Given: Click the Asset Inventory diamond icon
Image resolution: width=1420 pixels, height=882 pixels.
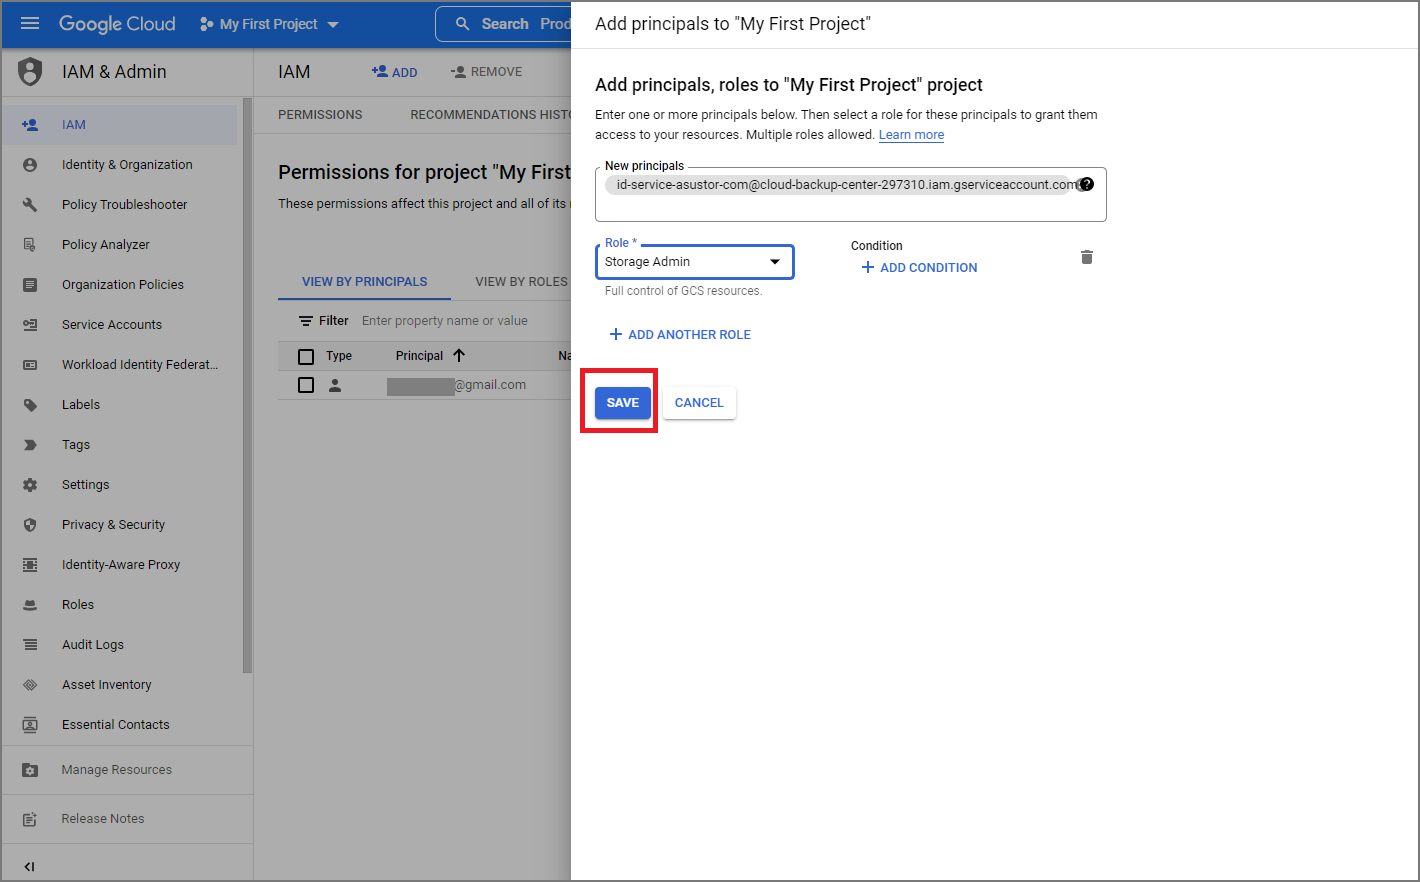Looking at the screenshot, I should click(x=30, y=685).
